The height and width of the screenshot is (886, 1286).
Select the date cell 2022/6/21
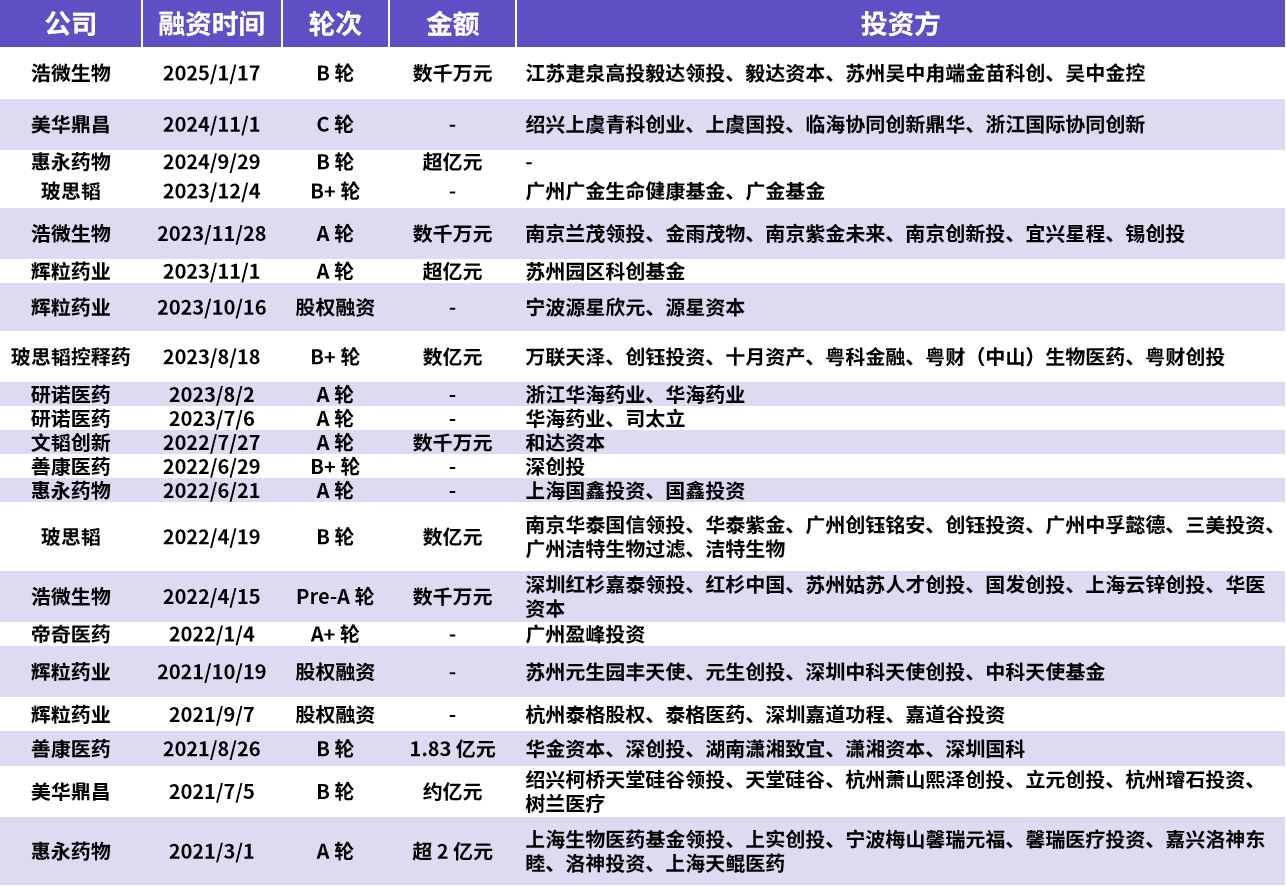click(x=211, y=491)
